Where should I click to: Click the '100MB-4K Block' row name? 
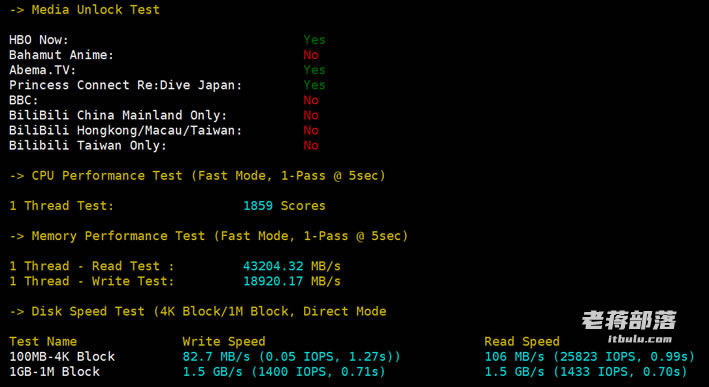[62, 356]
